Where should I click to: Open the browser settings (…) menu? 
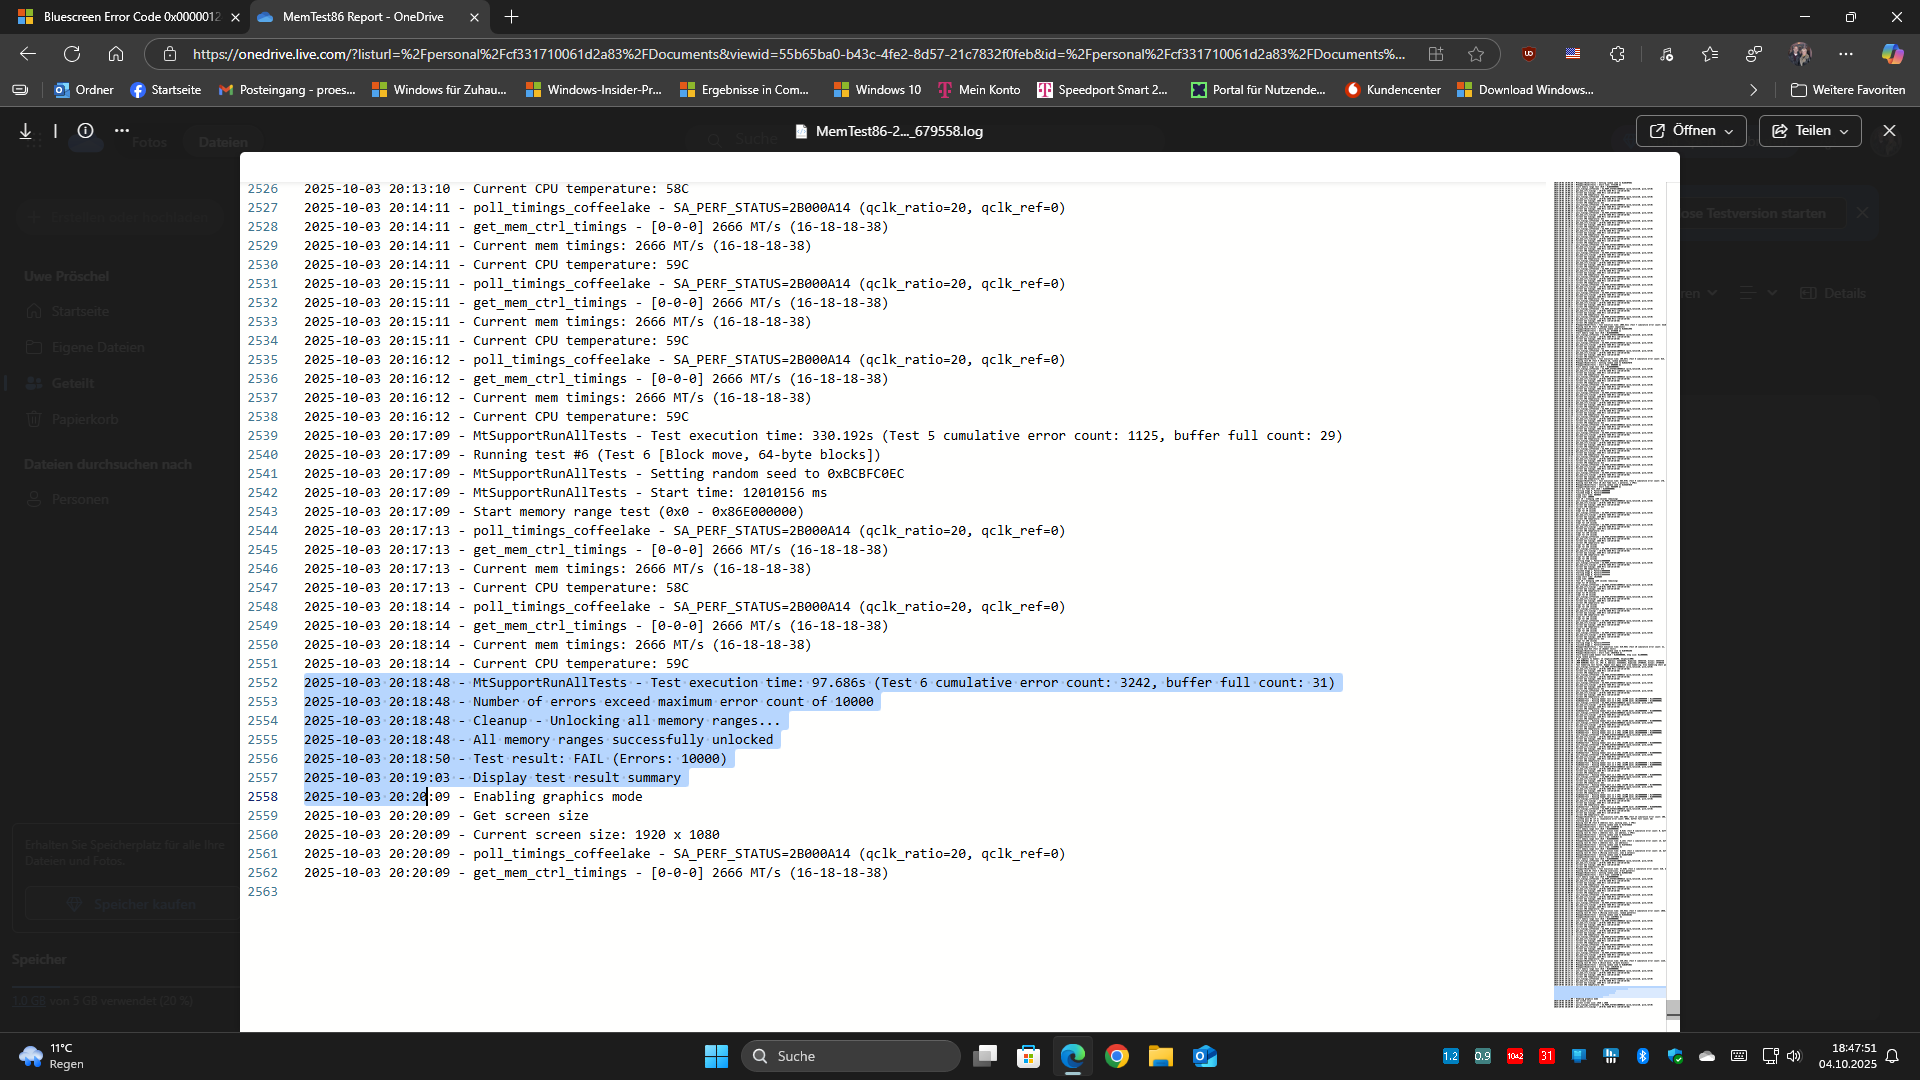coord(1846,54)
